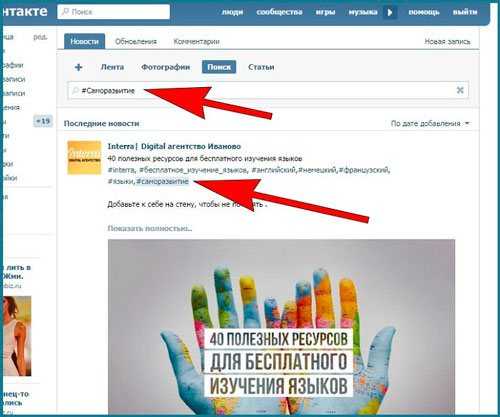The image size is (500, 417).
Task: Open the По дате добавления sort dropdown
Action: point(430,124)
